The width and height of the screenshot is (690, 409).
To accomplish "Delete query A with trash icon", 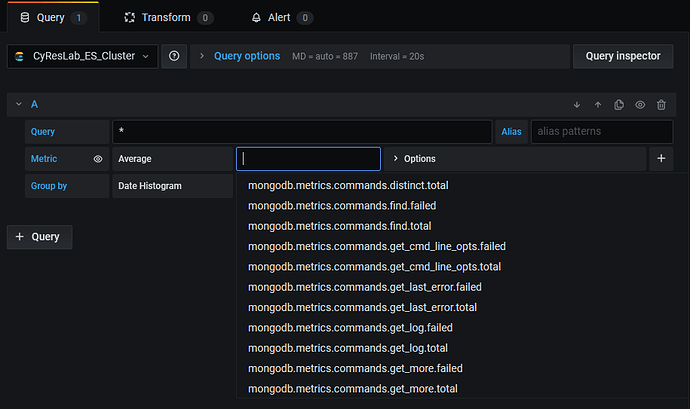I will pos(661,104).
